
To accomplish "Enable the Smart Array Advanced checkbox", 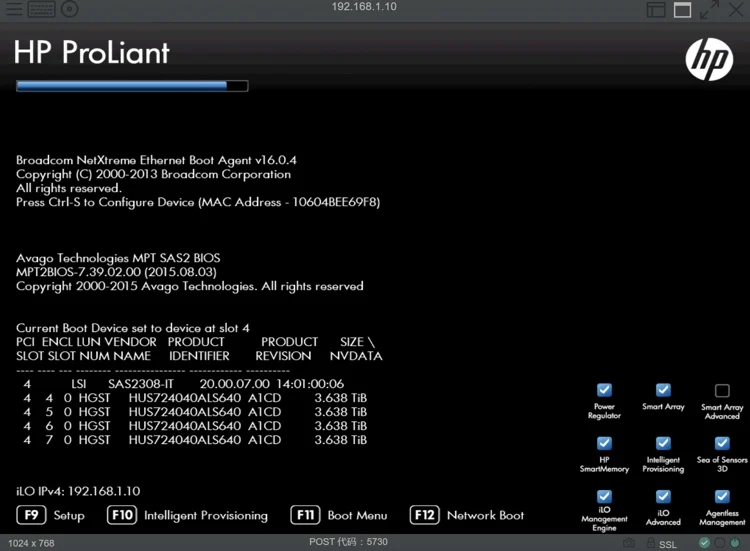I will coord(722,390).
